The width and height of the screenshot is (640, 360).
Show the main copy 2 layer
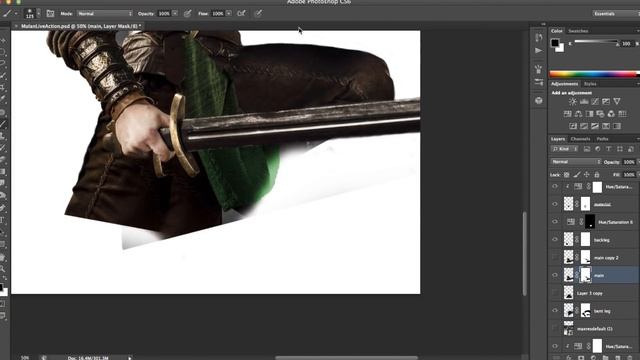555,257
